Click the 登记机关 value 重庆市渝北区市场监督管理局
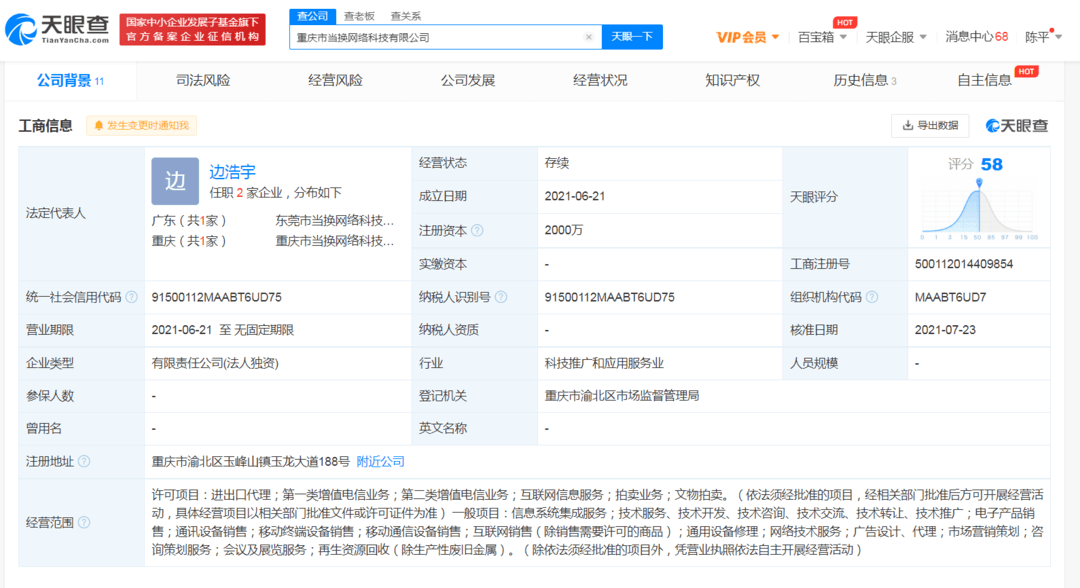This screenshot has height=588, width=1080. click(621, 396)
